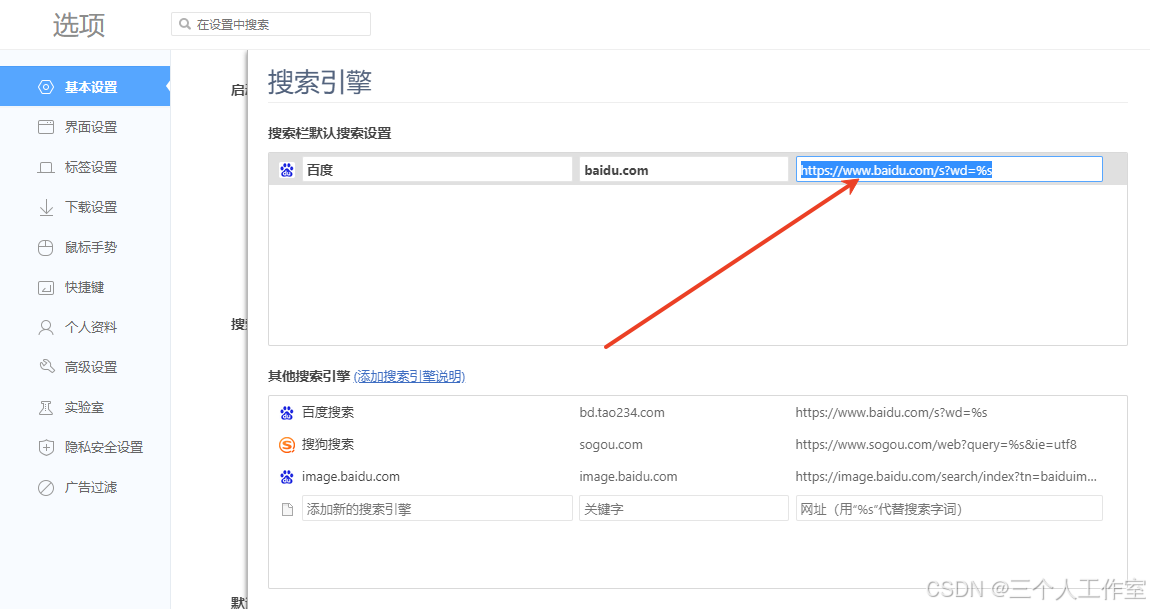Click the bd.tao234.com keyword
Screen dimensions: 1150x609
(622, 412)
